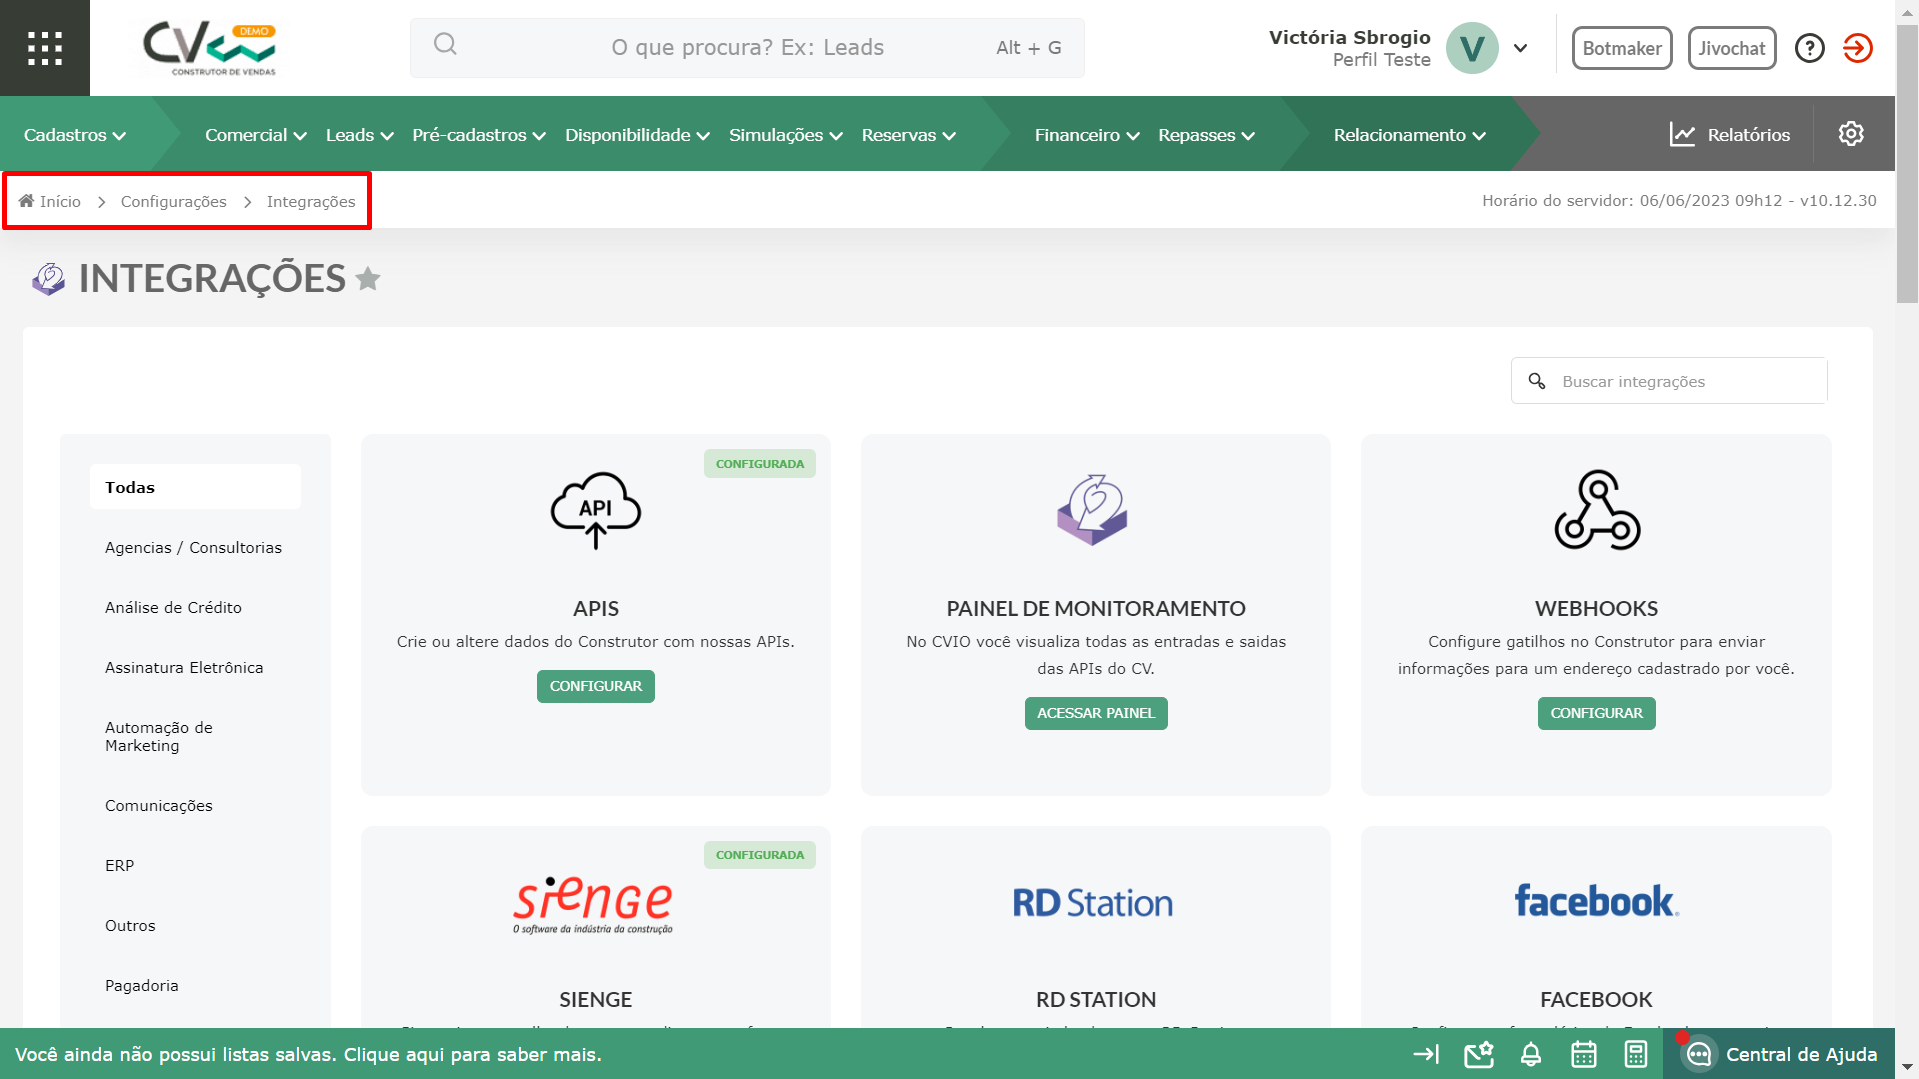Image resolution: width=1919 pixels, height=1079 pixels.
Task: Click the collapse arrow icon in footer
Action: coord(1426,1054)
